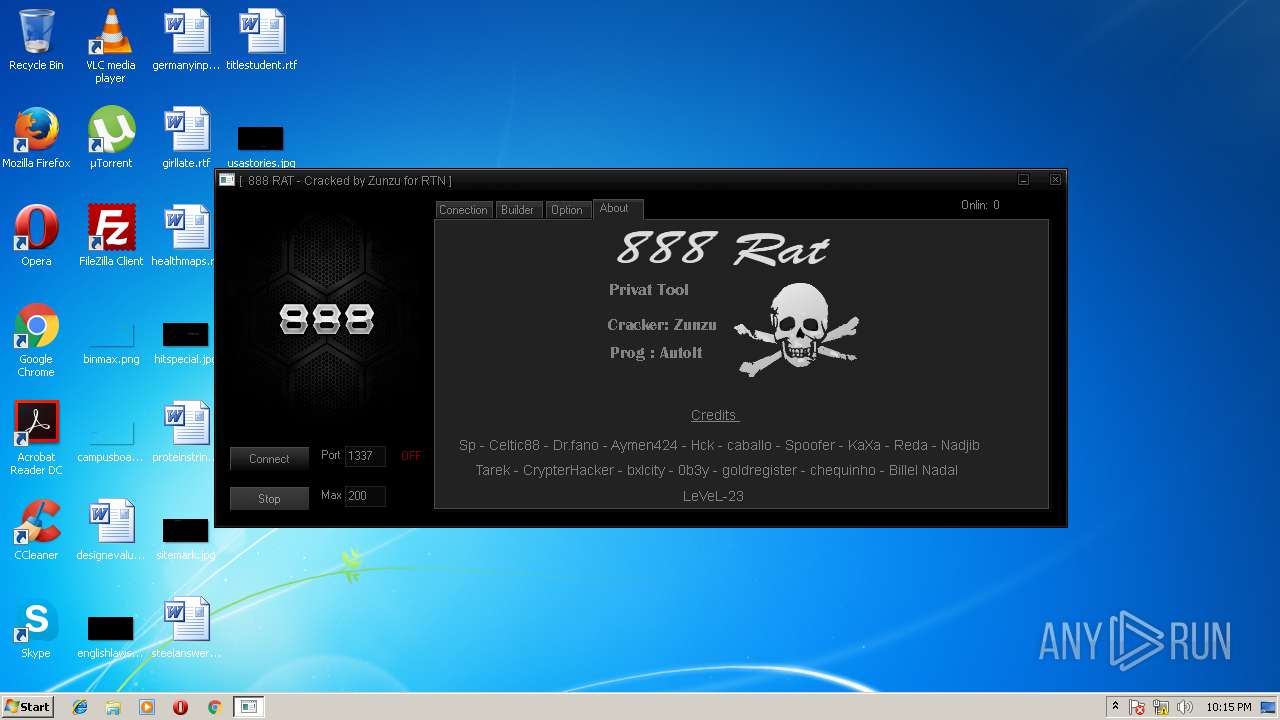Open µTorrent desktop shortcut
Screen dimensions: 1280x720
pyautogui.click(x=110, y=138)
